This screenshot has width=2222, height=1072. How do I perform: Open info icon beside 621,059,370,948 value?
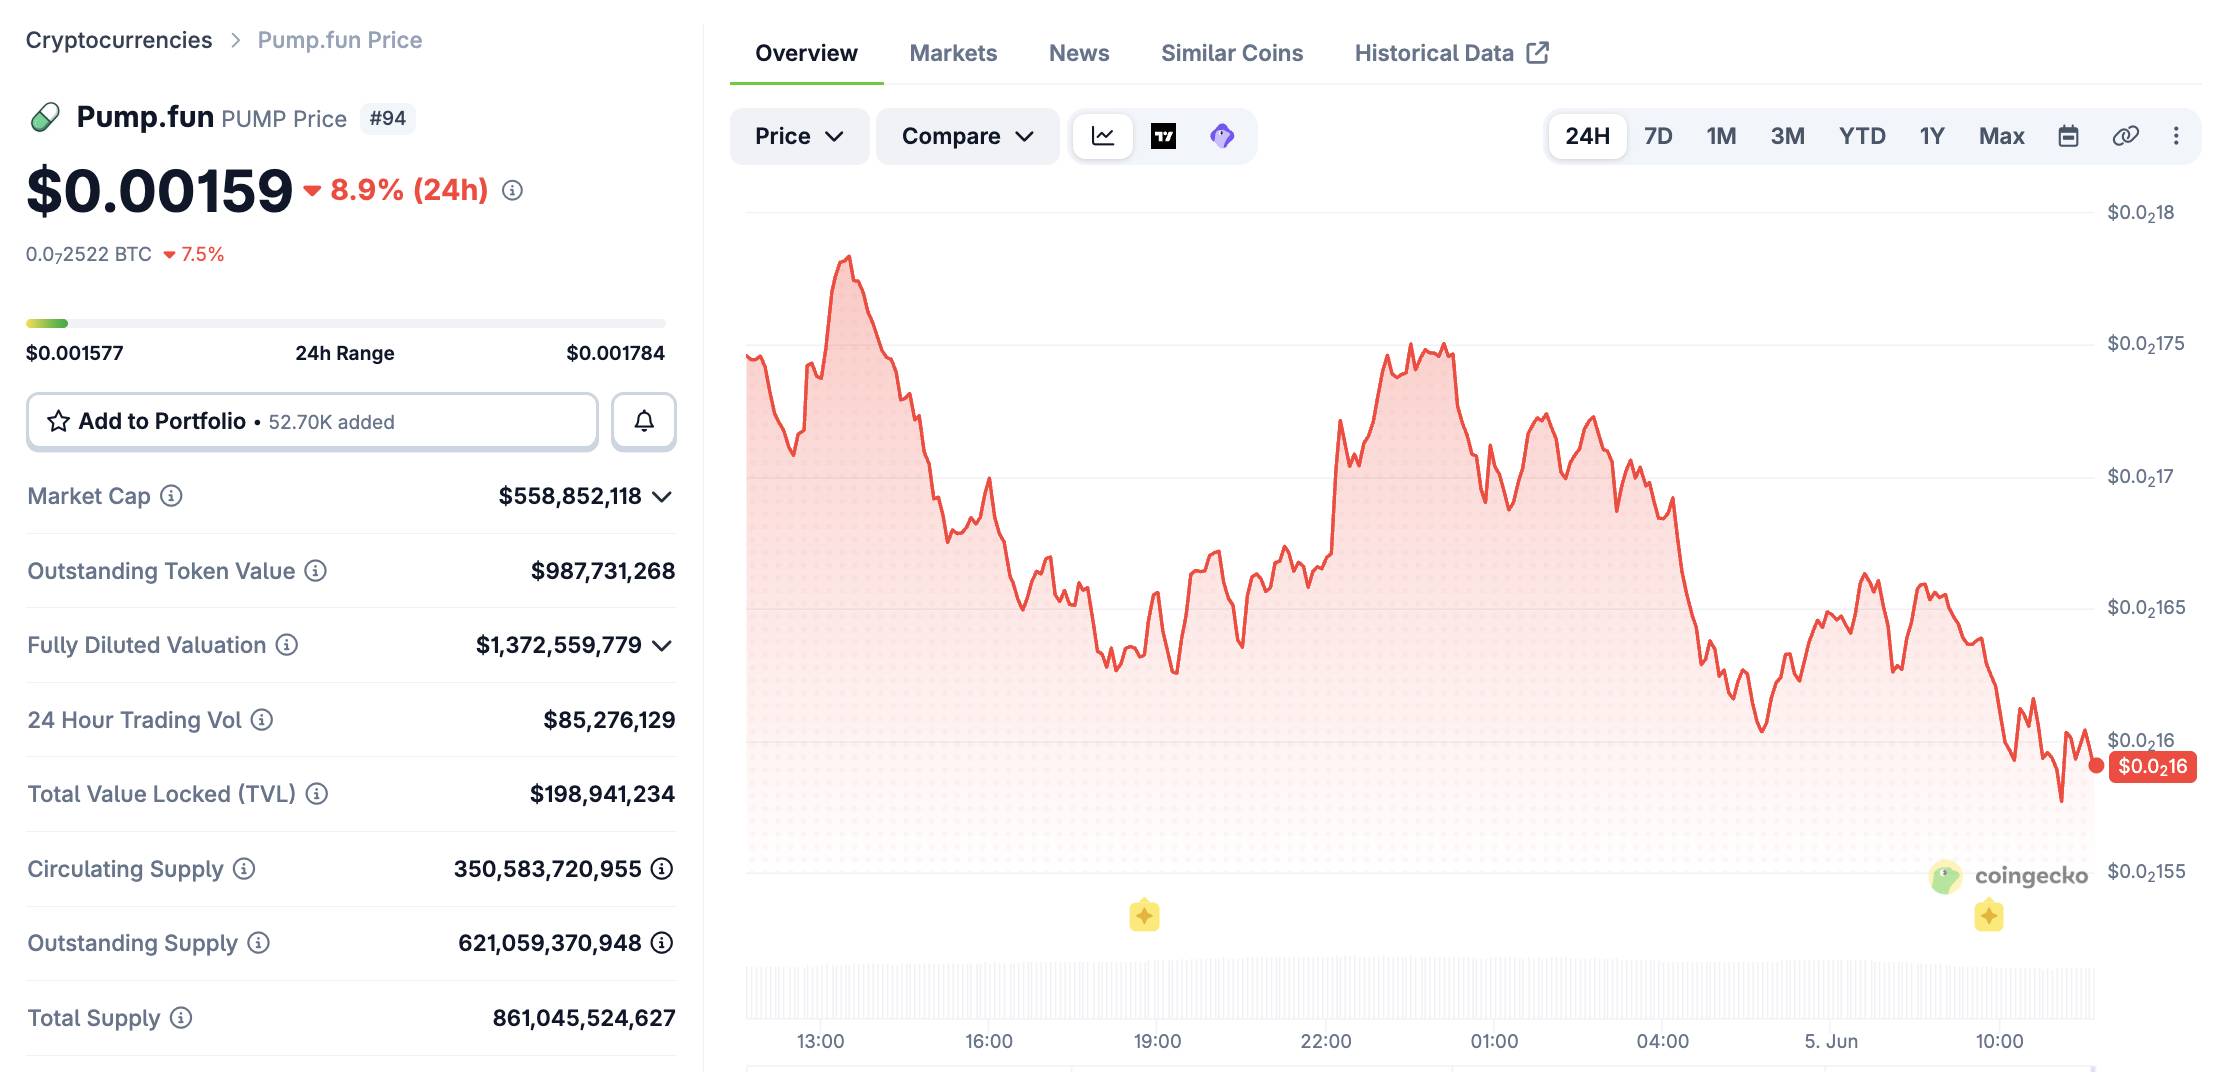click(662, 943)
